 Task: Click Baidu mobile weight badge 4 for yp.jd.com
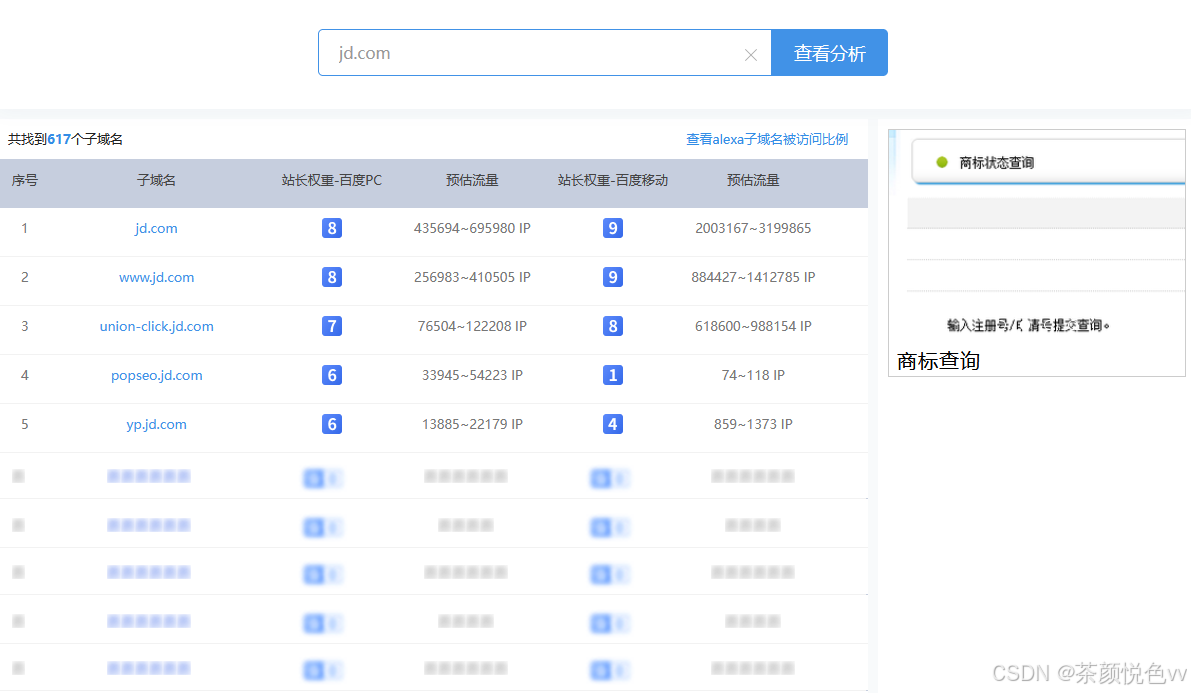[x=613, y=424]
